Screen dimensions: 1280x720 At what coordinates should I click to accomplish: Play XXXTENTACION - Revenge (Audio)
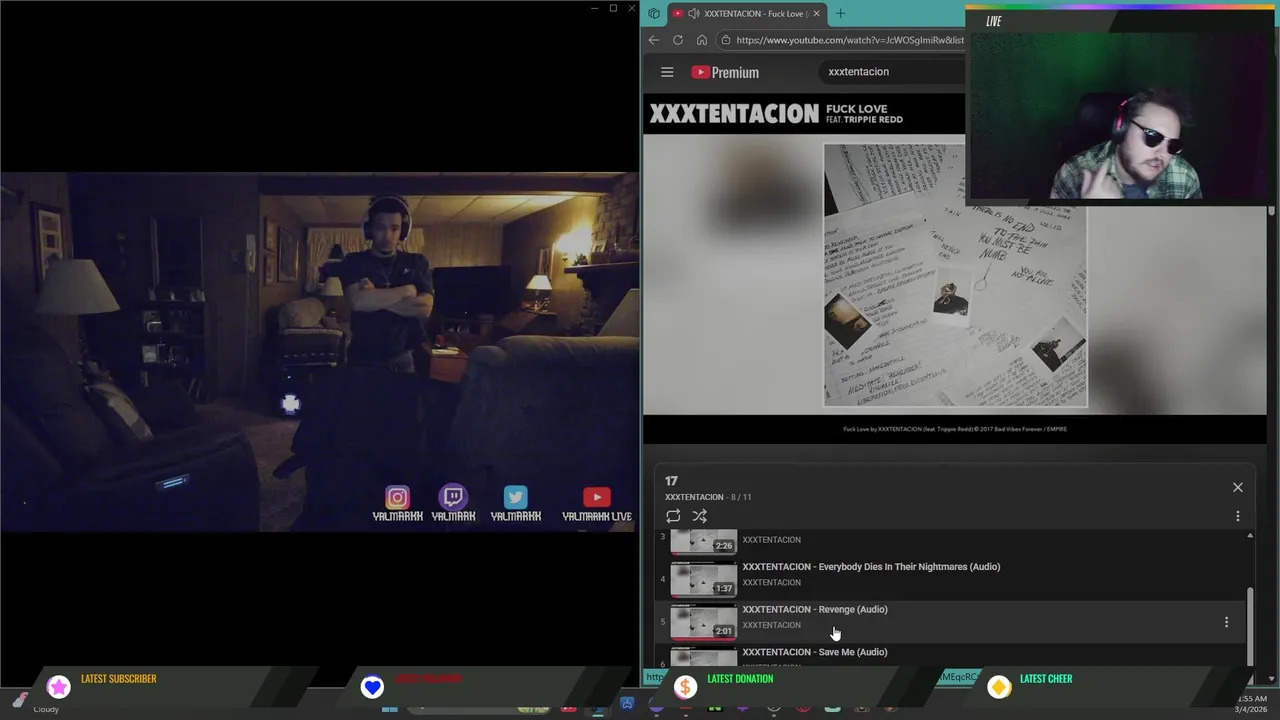[x=815, y=609]
